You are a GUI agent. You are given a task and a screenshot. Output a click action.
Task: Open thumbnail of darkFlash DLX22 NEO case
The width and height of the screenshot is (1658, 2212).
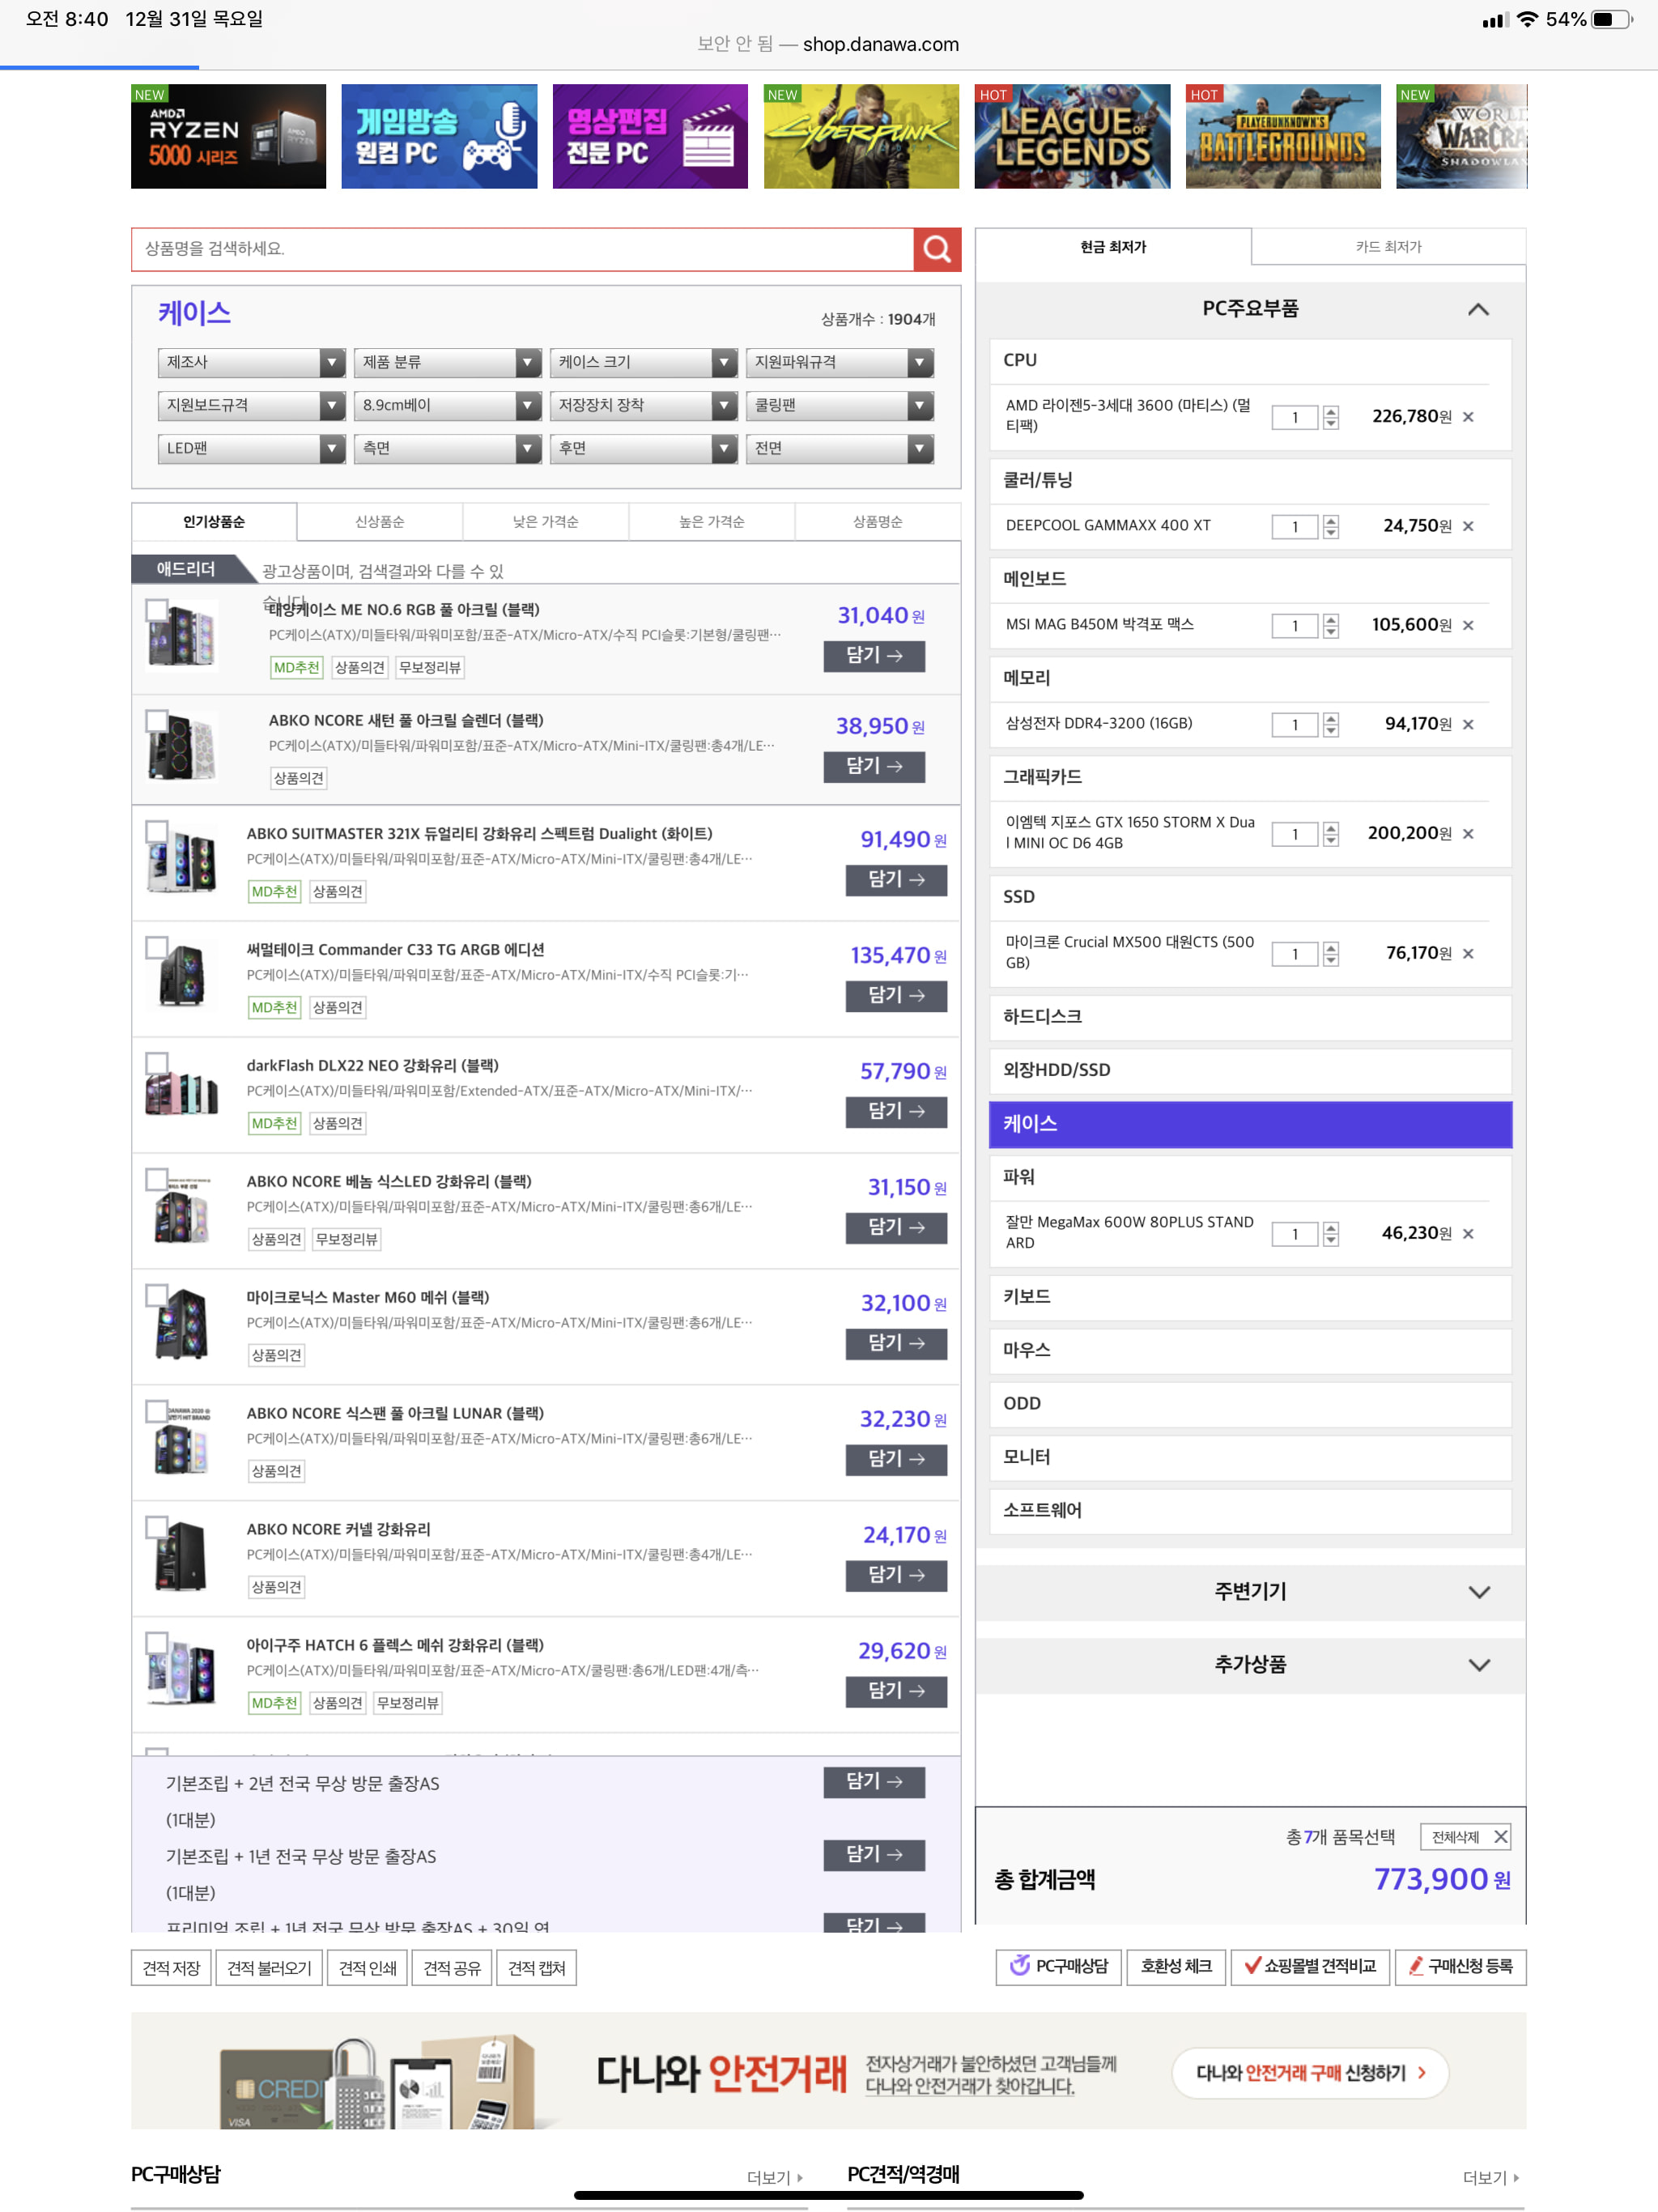(181, 1091)
